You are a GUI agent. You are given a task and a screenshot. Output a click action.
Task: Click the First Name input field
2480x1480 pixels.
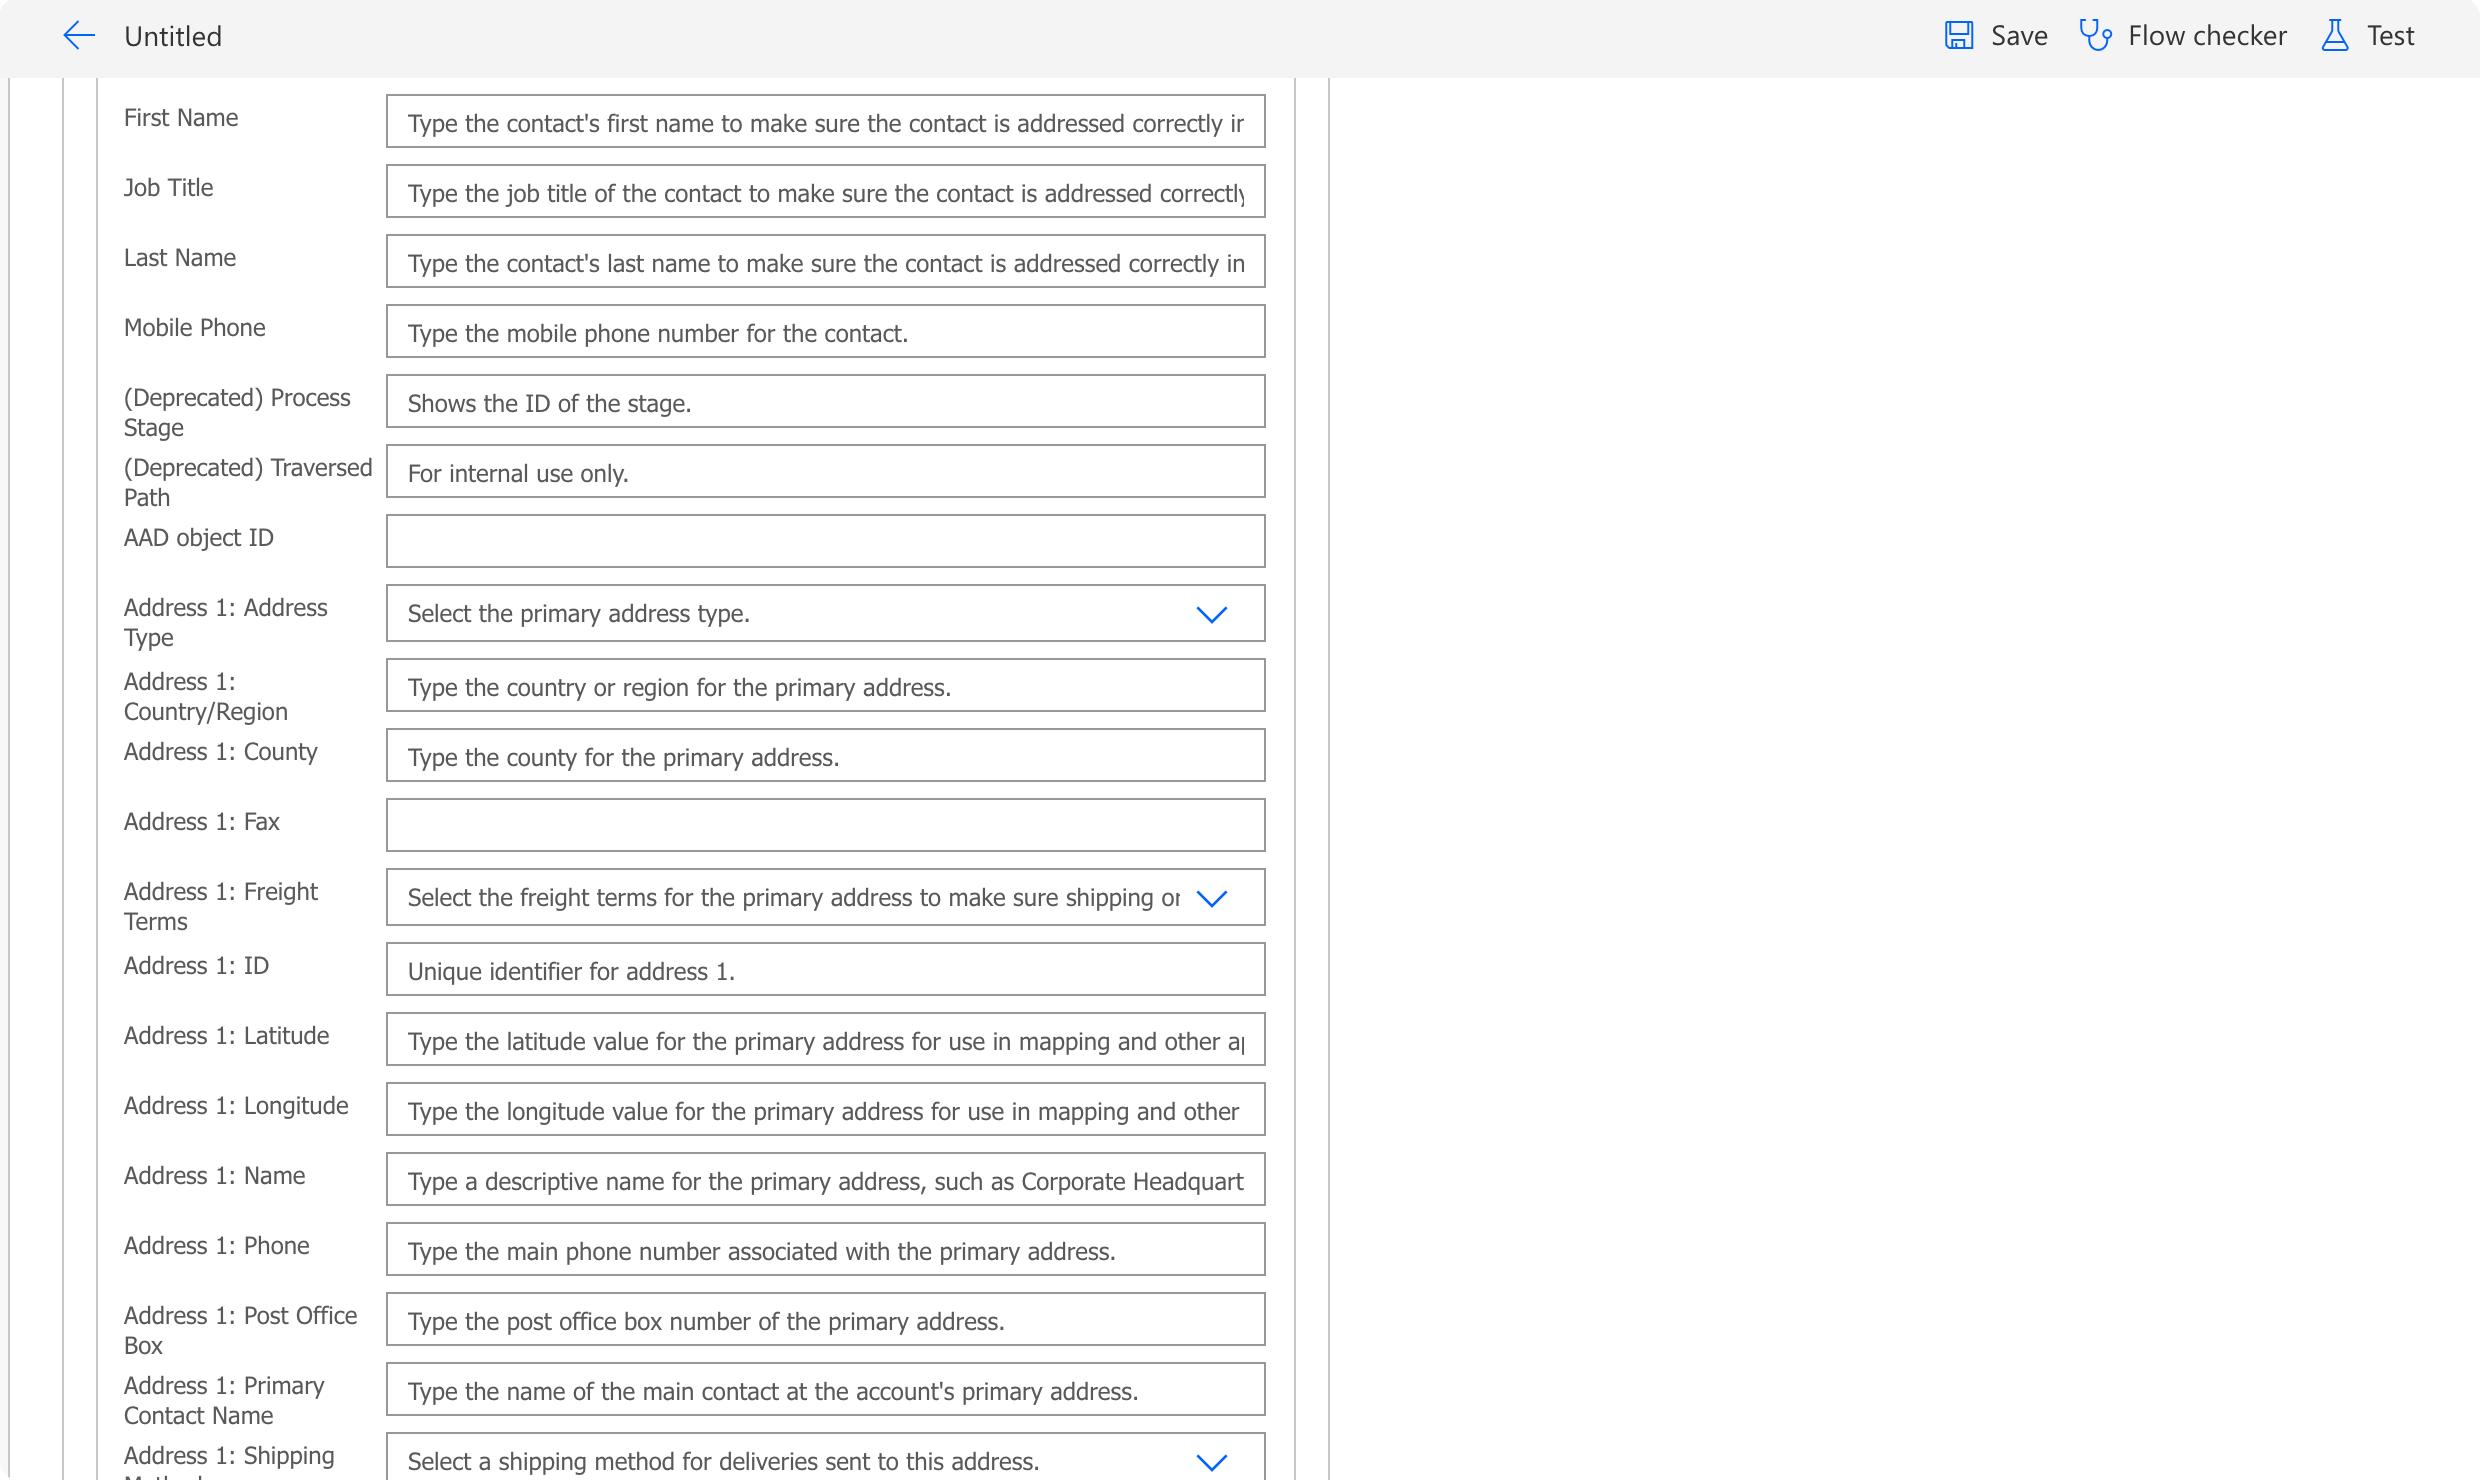[x=824, y=122]
